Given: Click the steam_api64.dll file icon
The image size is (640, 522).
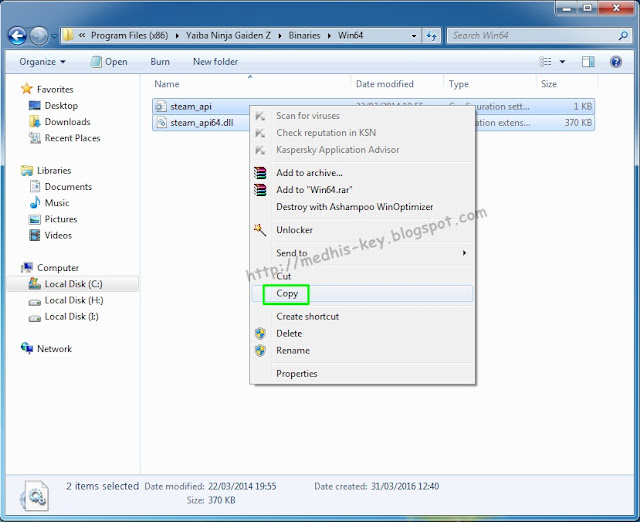Looking at the screenshot, I should coord(161,122).
